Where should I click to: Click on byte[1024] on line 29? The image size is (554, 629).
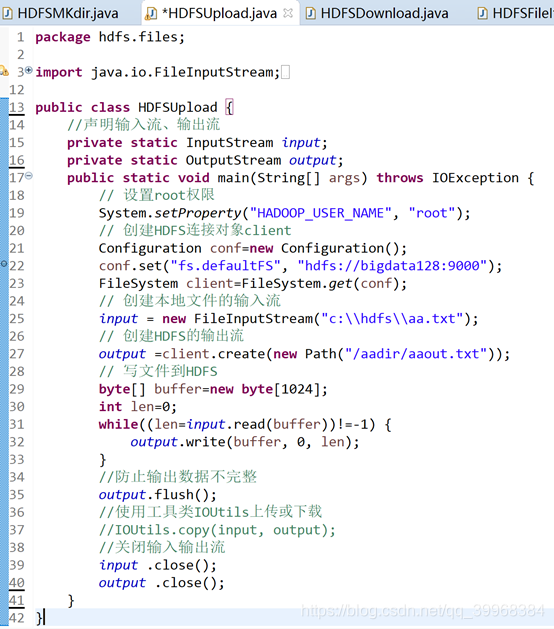click(x=280, y=389)
